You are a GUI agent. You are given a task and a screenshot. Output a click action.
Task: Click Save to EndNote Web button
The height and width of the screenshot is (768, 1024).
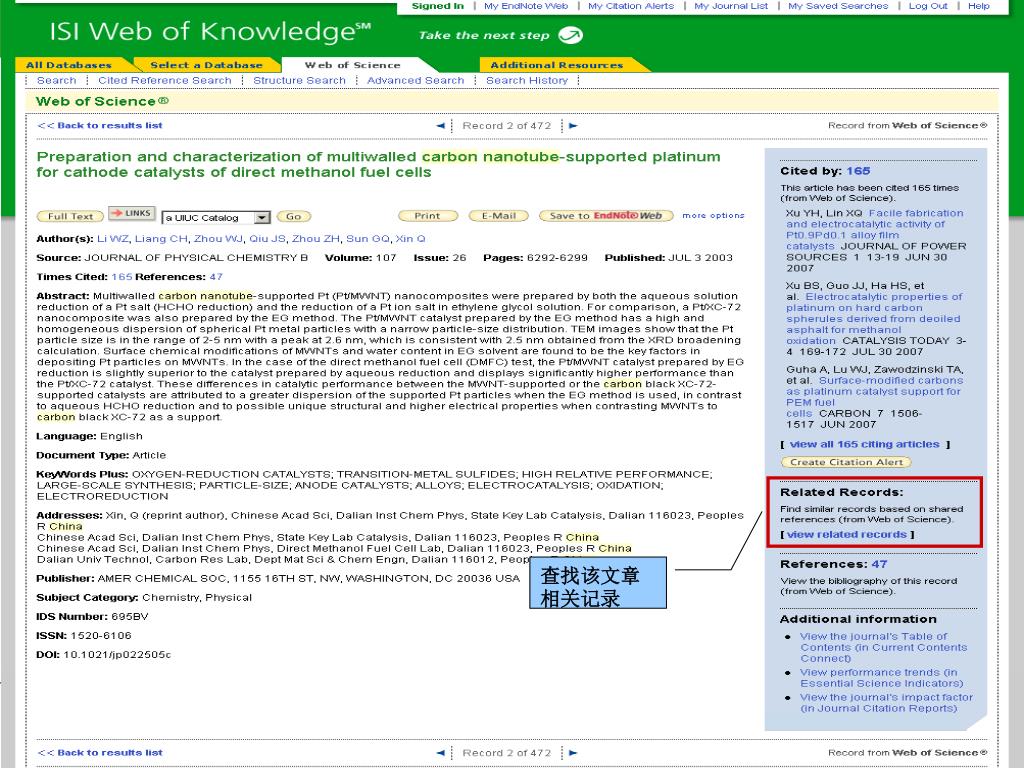[605, 216]
